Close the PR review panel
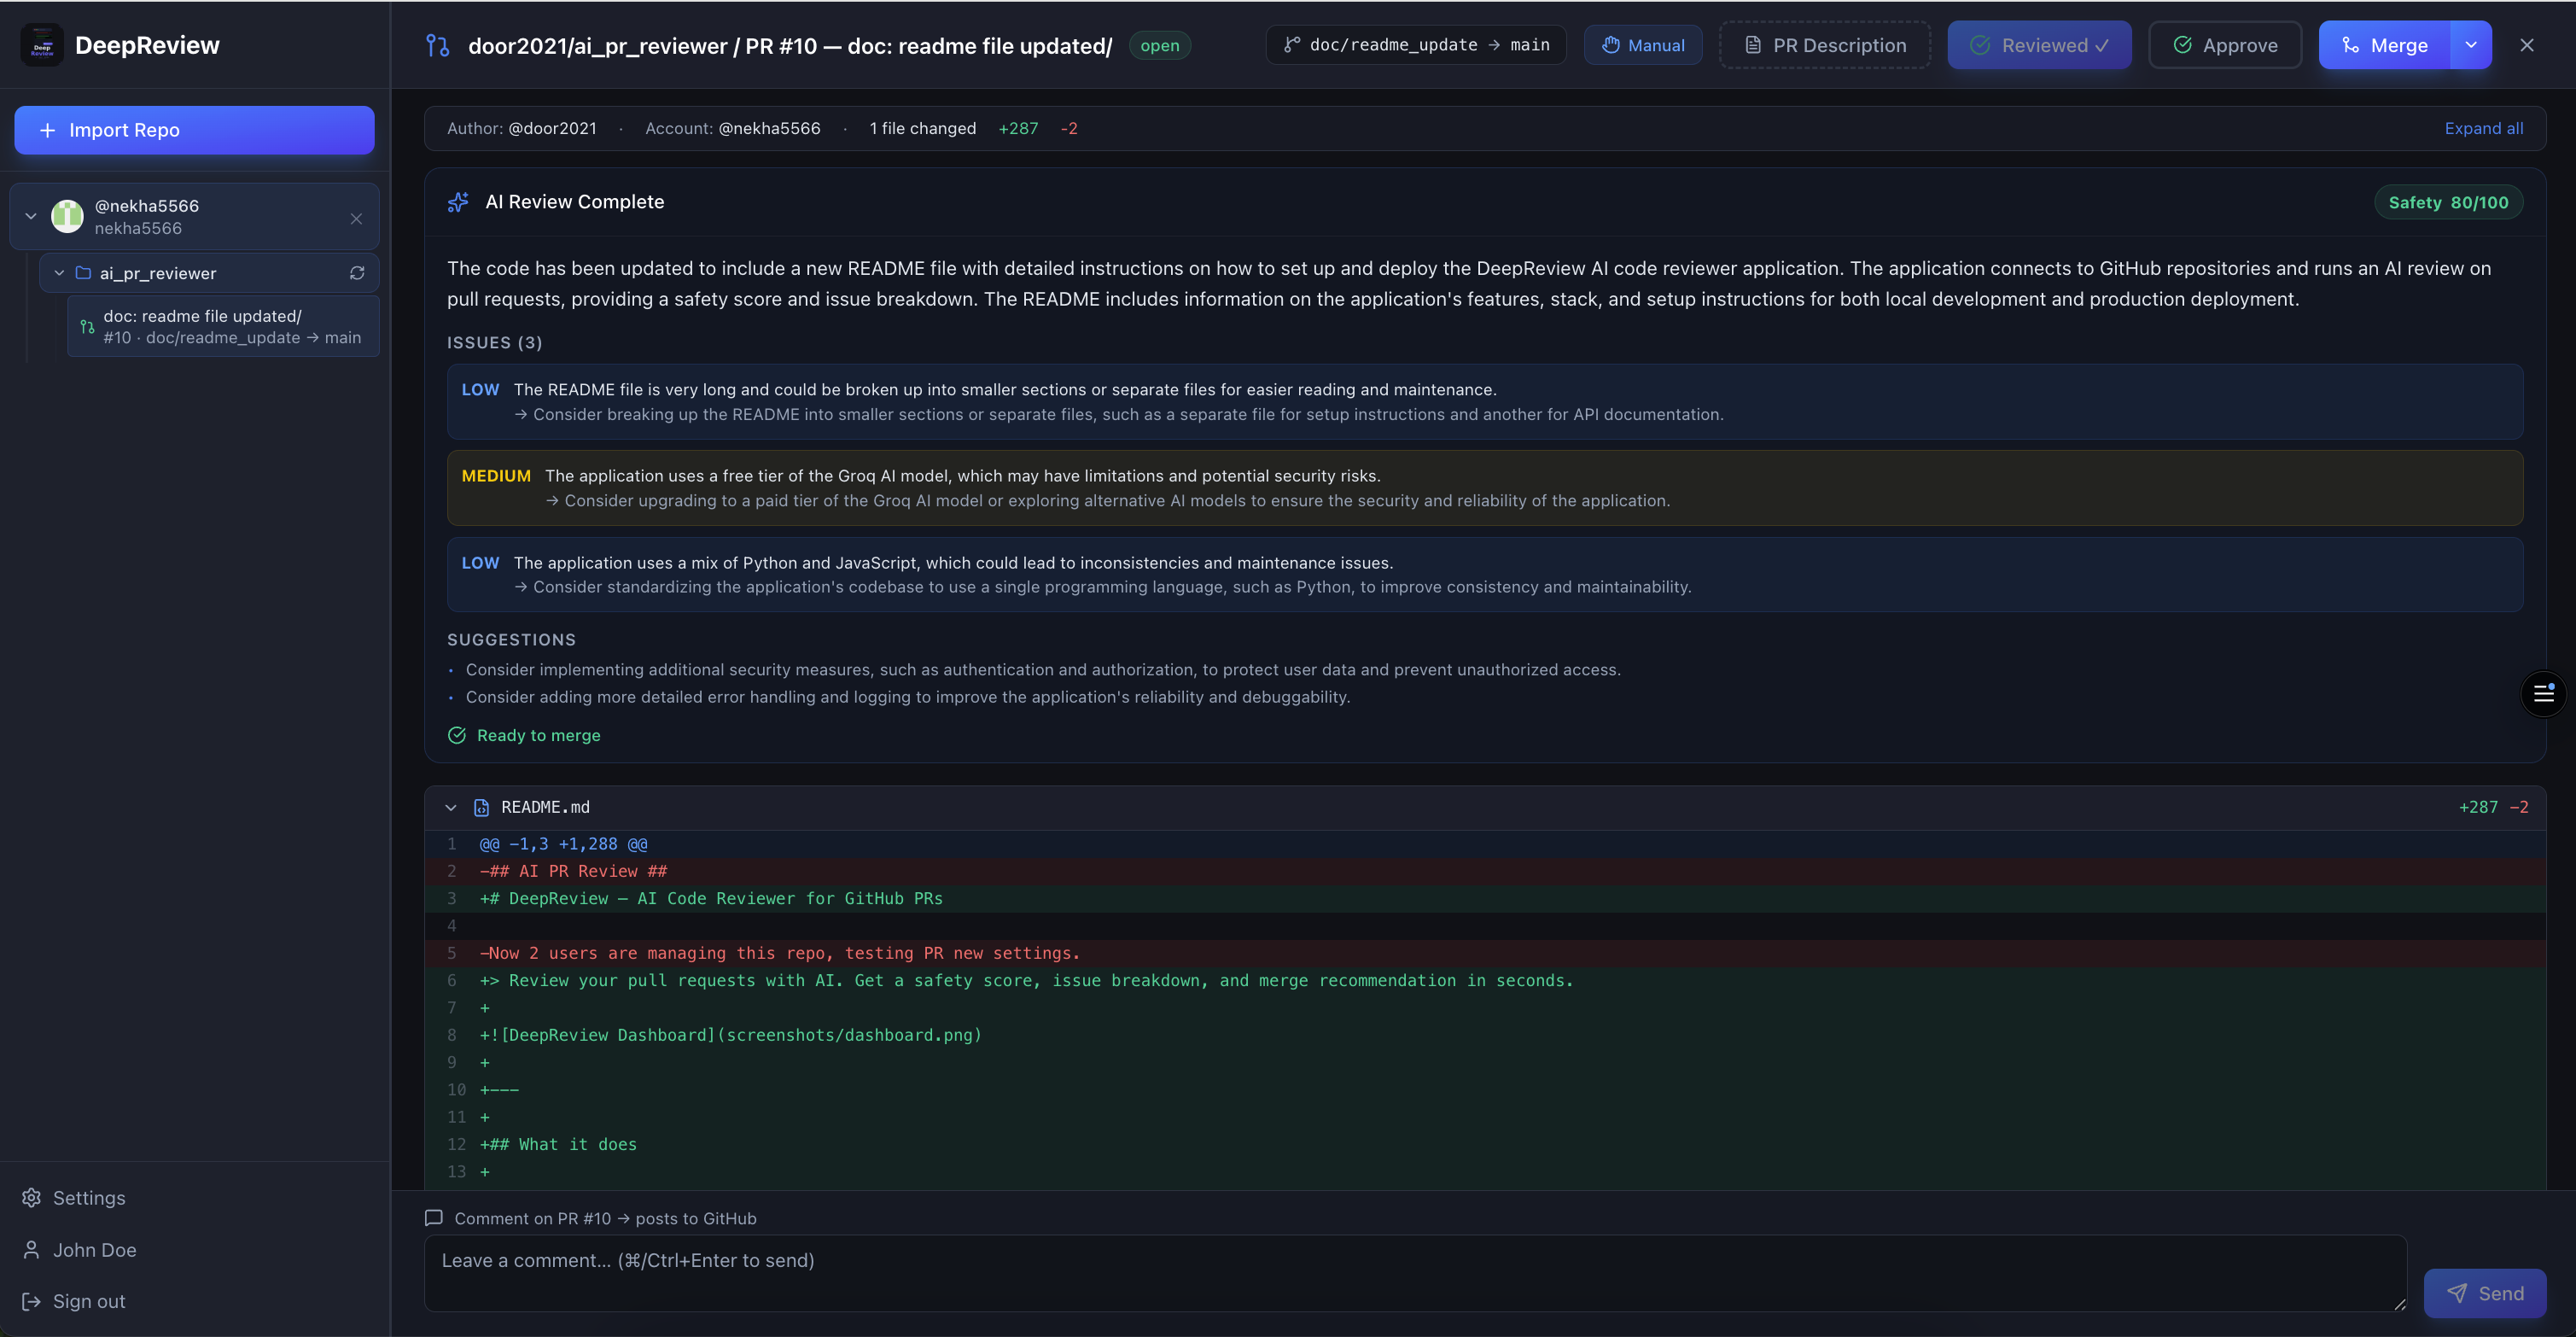Screen dimensions: 2576x1337 [x=2527, y=45]
